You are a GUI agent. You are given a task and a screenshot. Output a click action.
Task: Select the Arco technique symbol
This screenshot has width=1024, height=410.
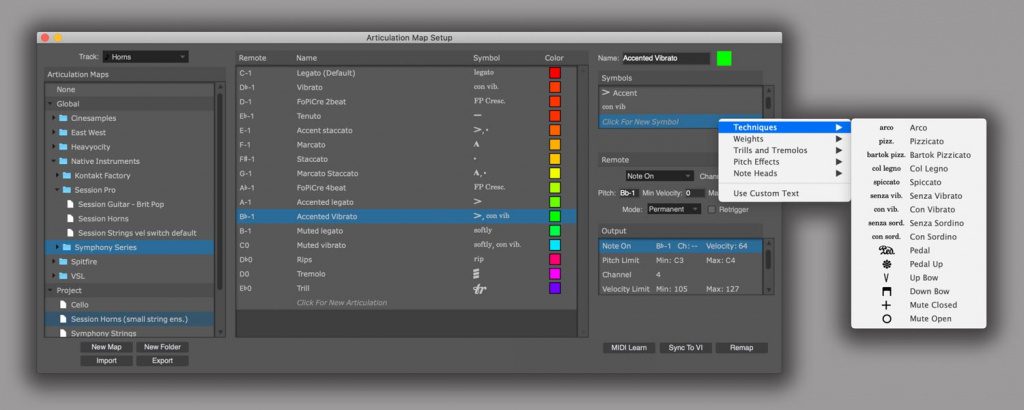click(x=918, y=128)
